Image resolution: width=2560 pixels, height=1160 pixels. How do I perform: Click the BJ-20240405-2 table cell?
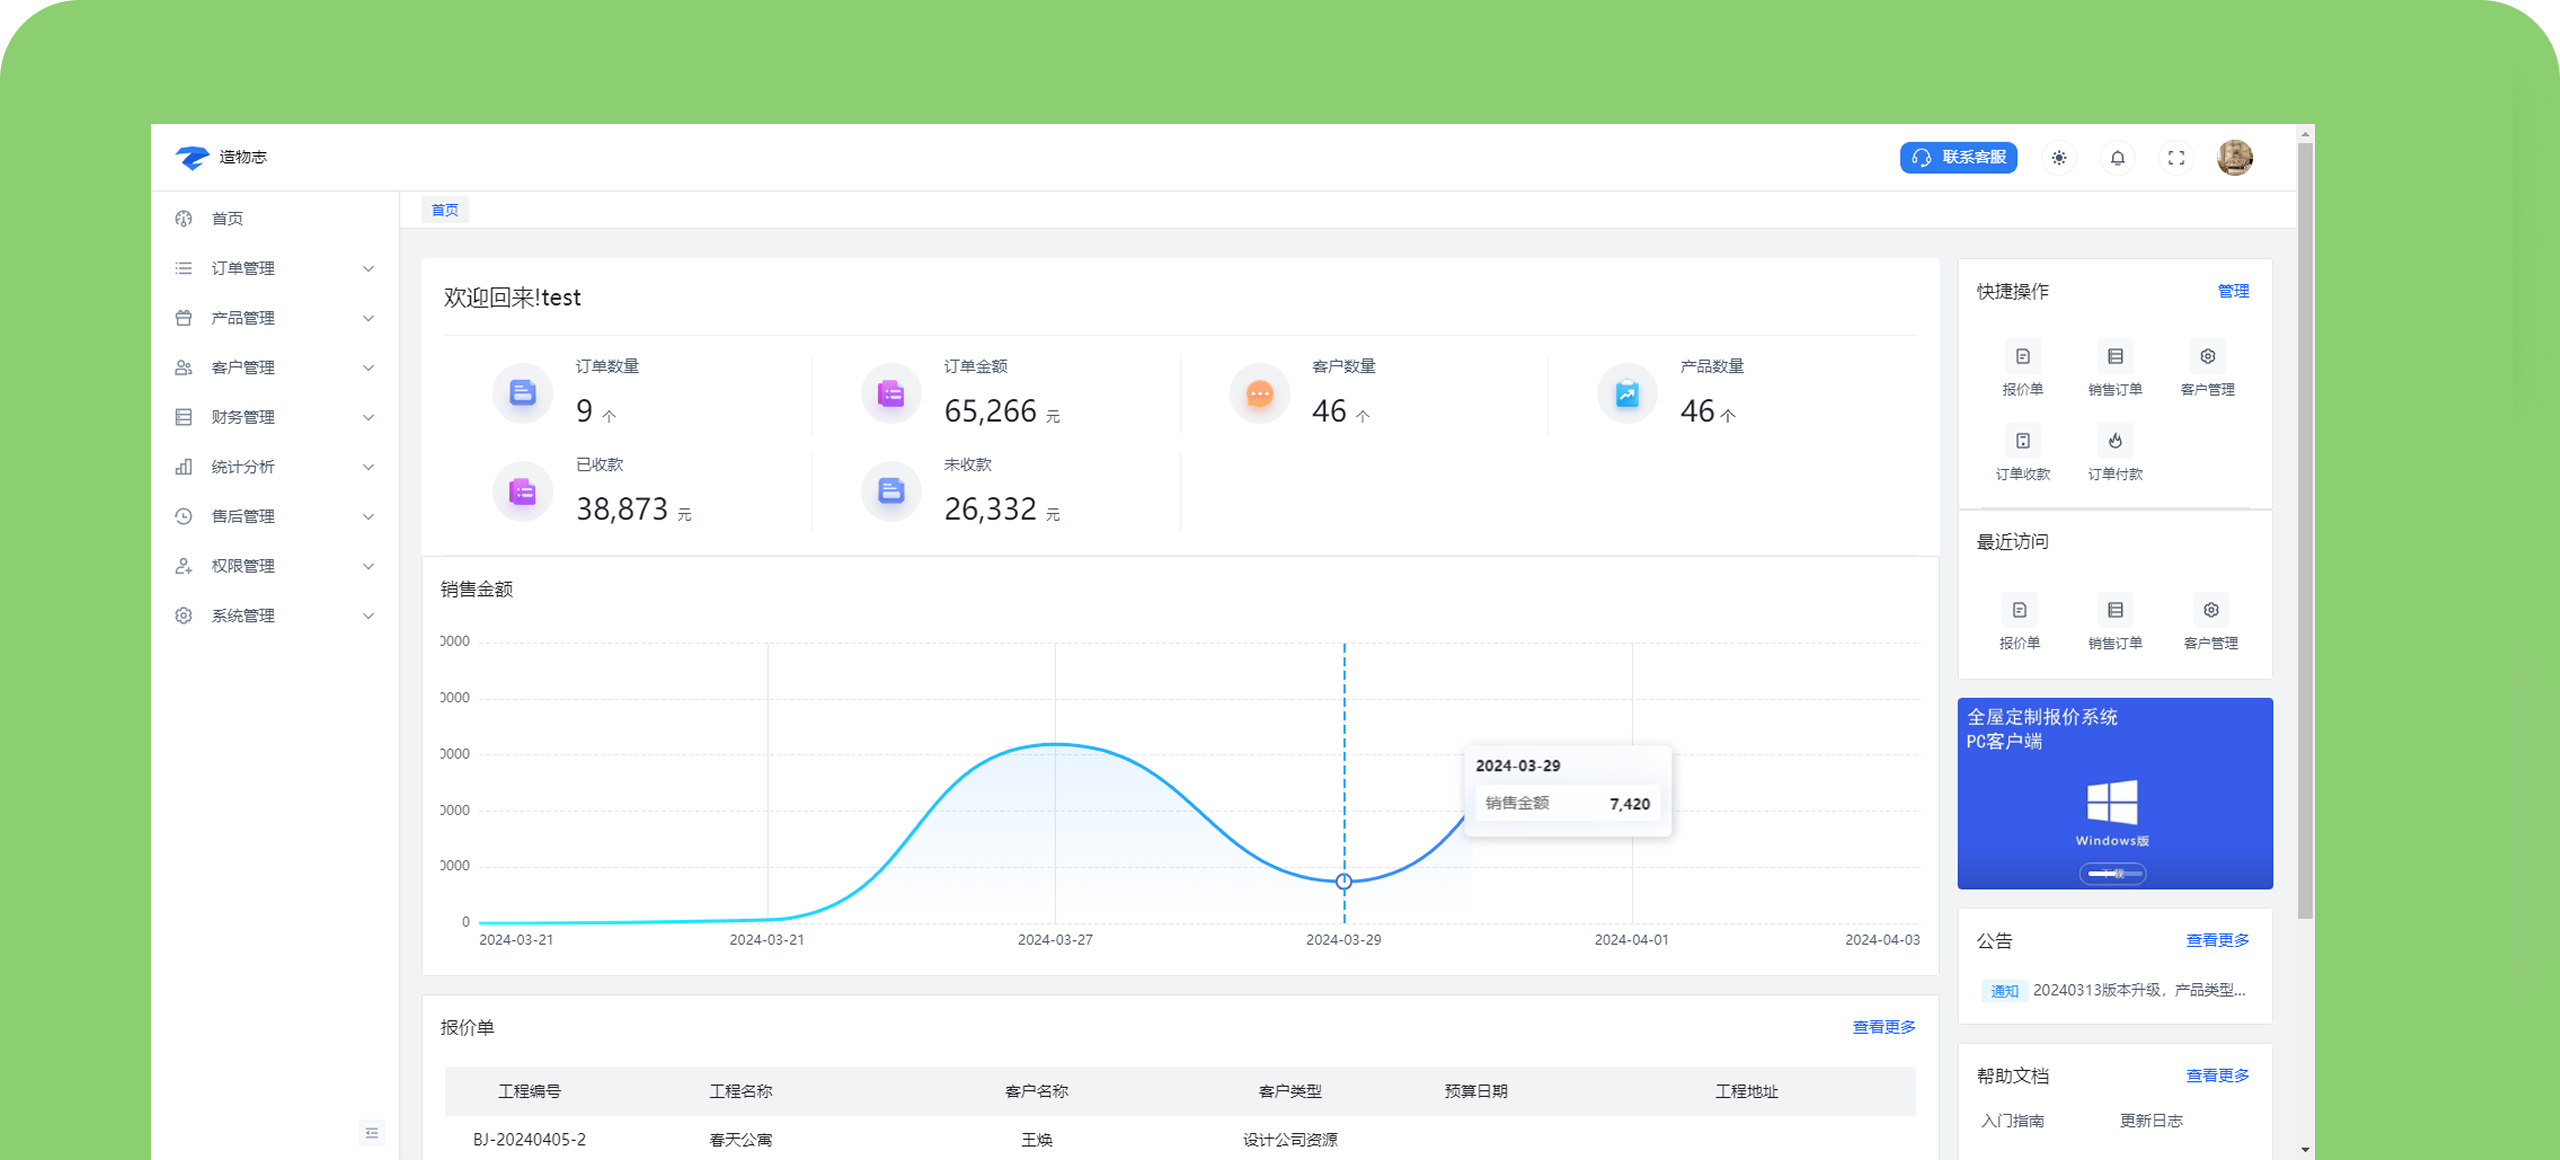pos(529,1140)
